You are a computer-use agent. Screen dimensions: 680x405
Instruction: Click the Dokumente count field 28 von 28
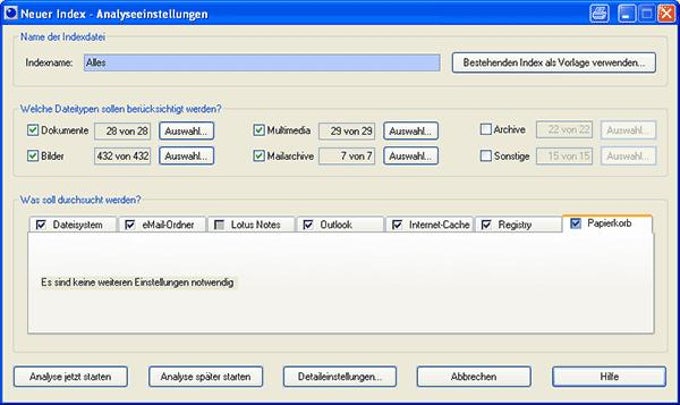(x=122, y=131)
